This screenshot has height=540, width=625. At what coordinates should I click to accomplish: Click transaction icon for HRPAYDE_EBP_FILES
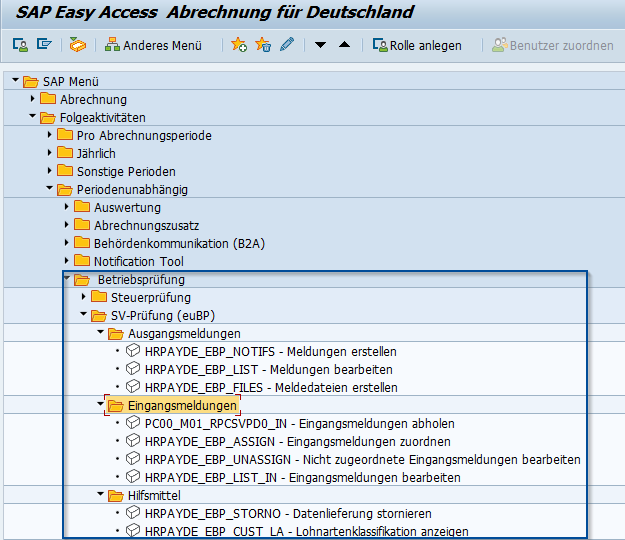tap(133, 387)
